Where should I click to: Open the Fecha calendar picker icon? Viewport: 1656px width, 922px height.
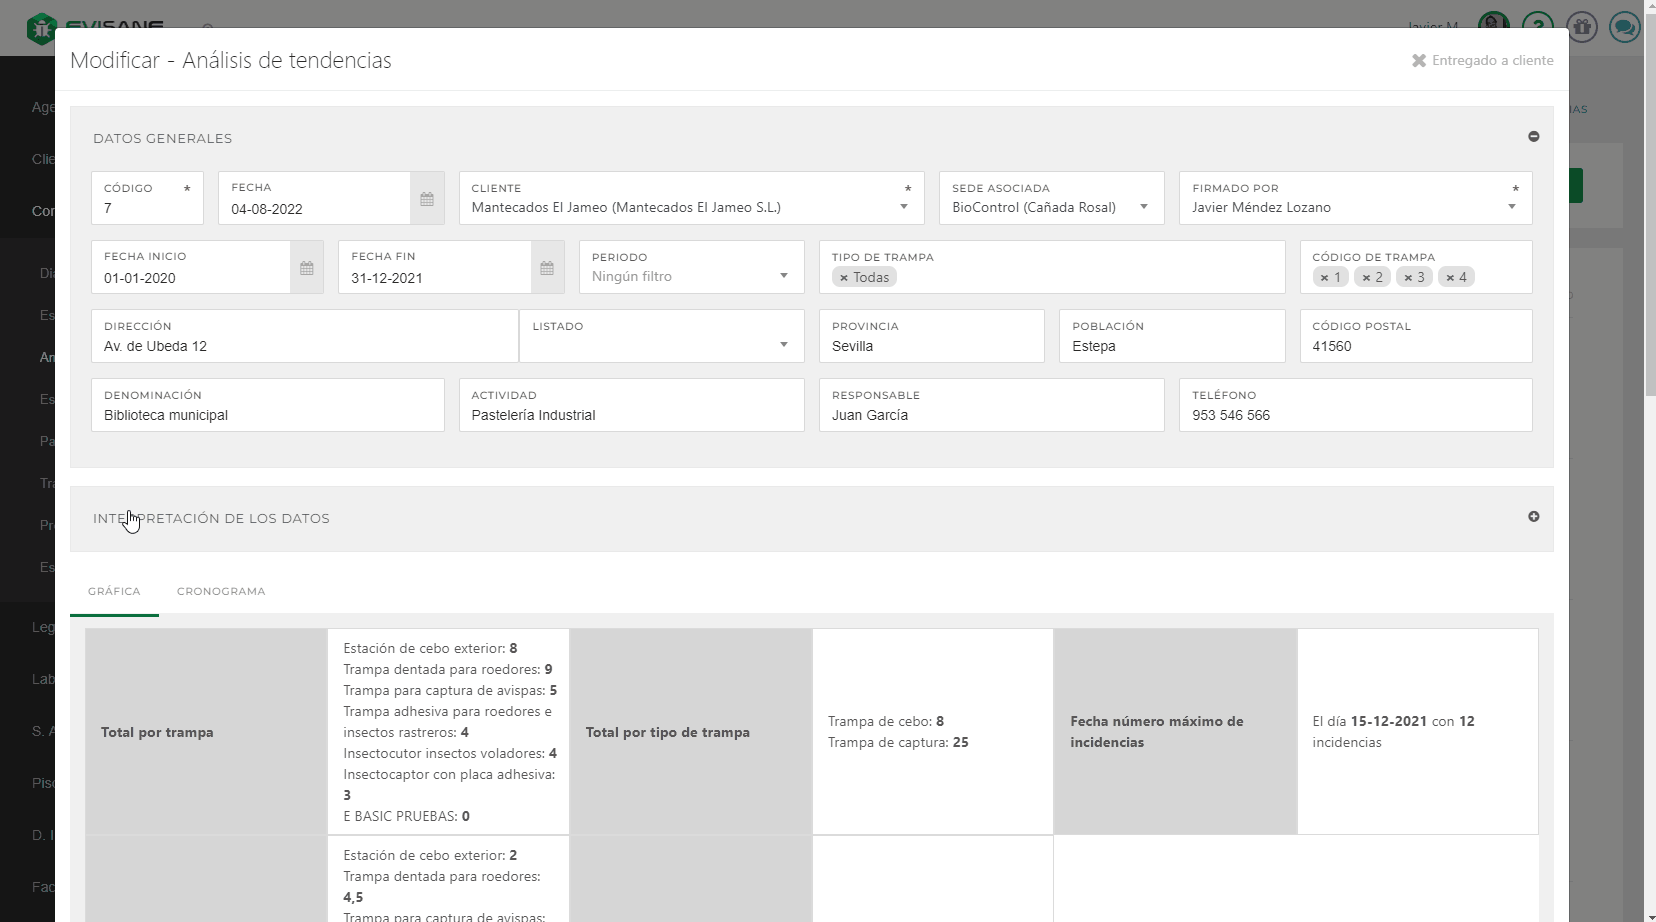coord(427,199)
